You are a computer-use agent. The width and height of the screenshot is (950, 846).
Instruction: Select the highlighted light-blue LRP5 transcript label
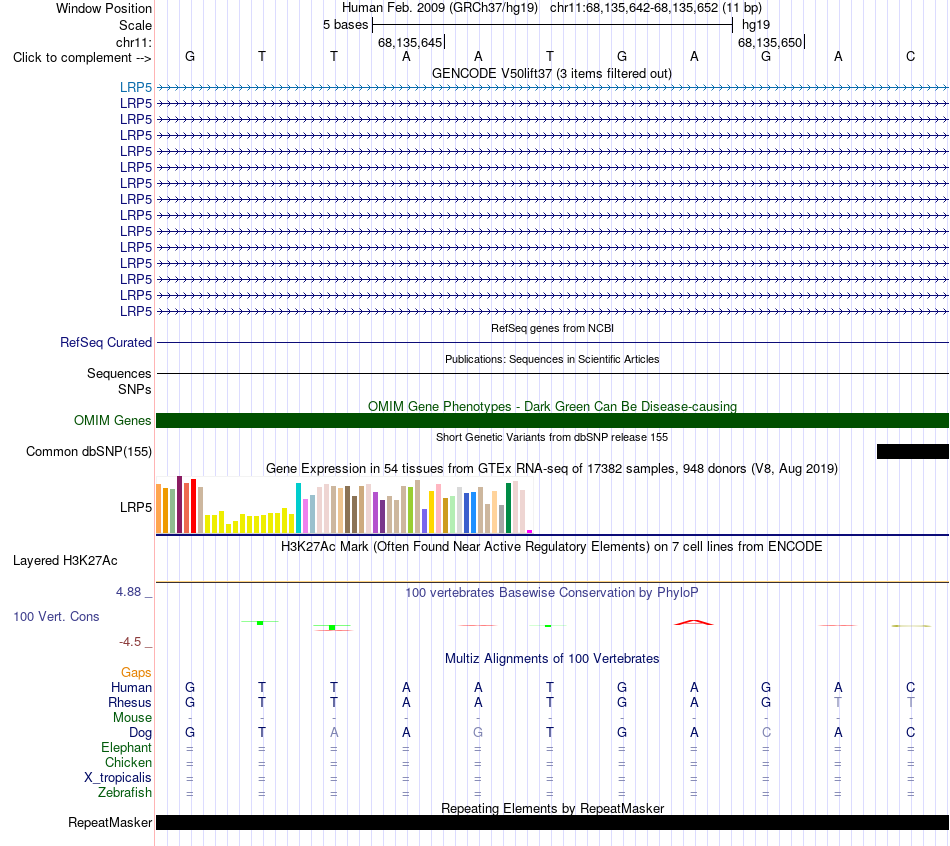(x=136, y=87)
